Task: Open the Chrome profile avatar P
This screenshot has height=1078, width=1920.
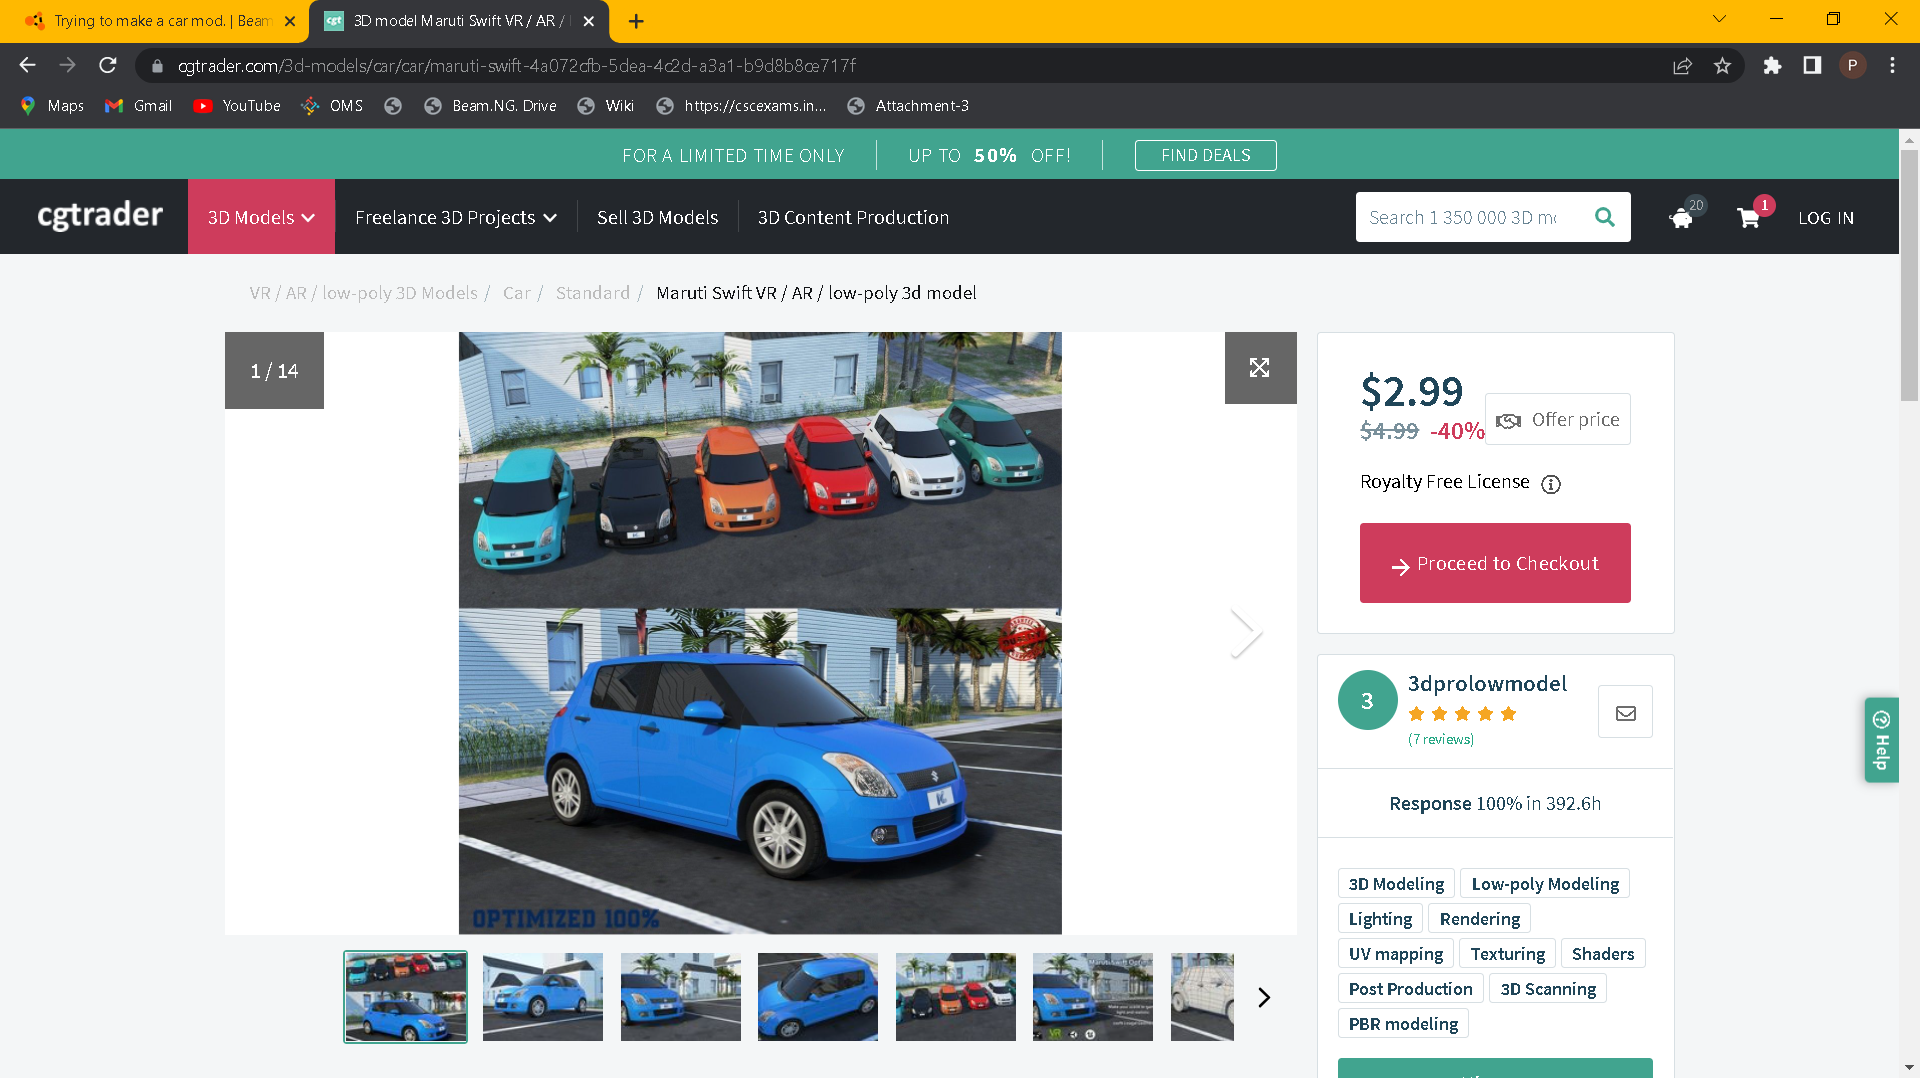Action: (1852, 66)
